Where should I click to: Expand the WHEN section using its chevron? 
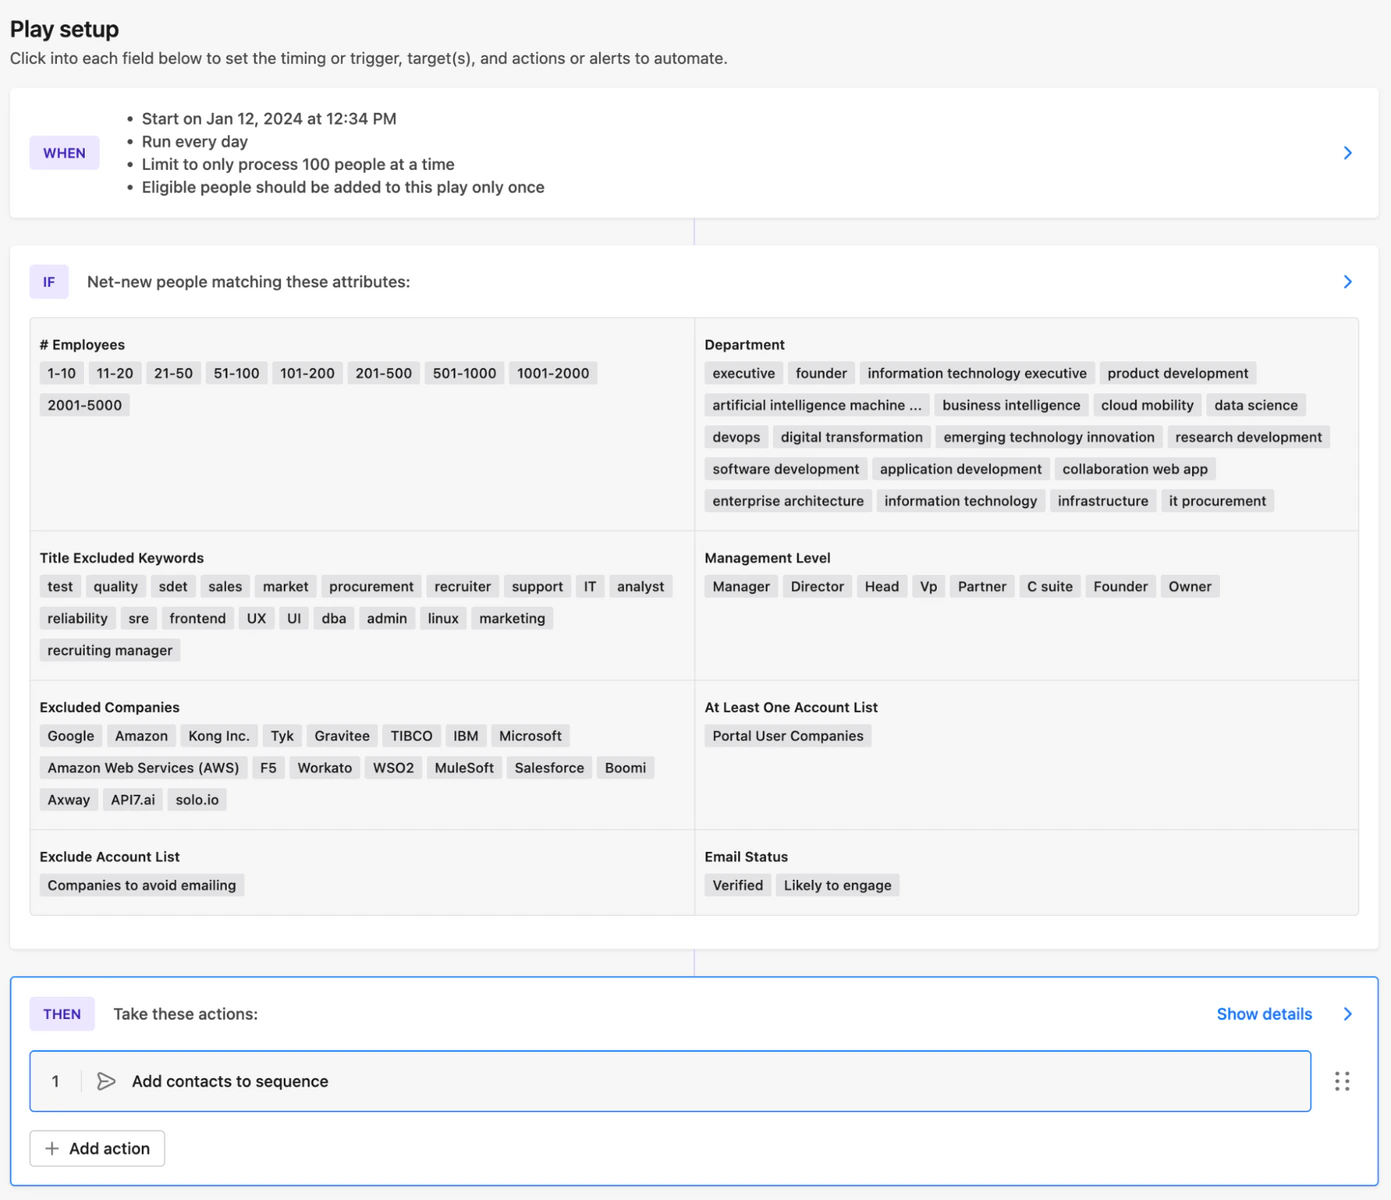1347,152
